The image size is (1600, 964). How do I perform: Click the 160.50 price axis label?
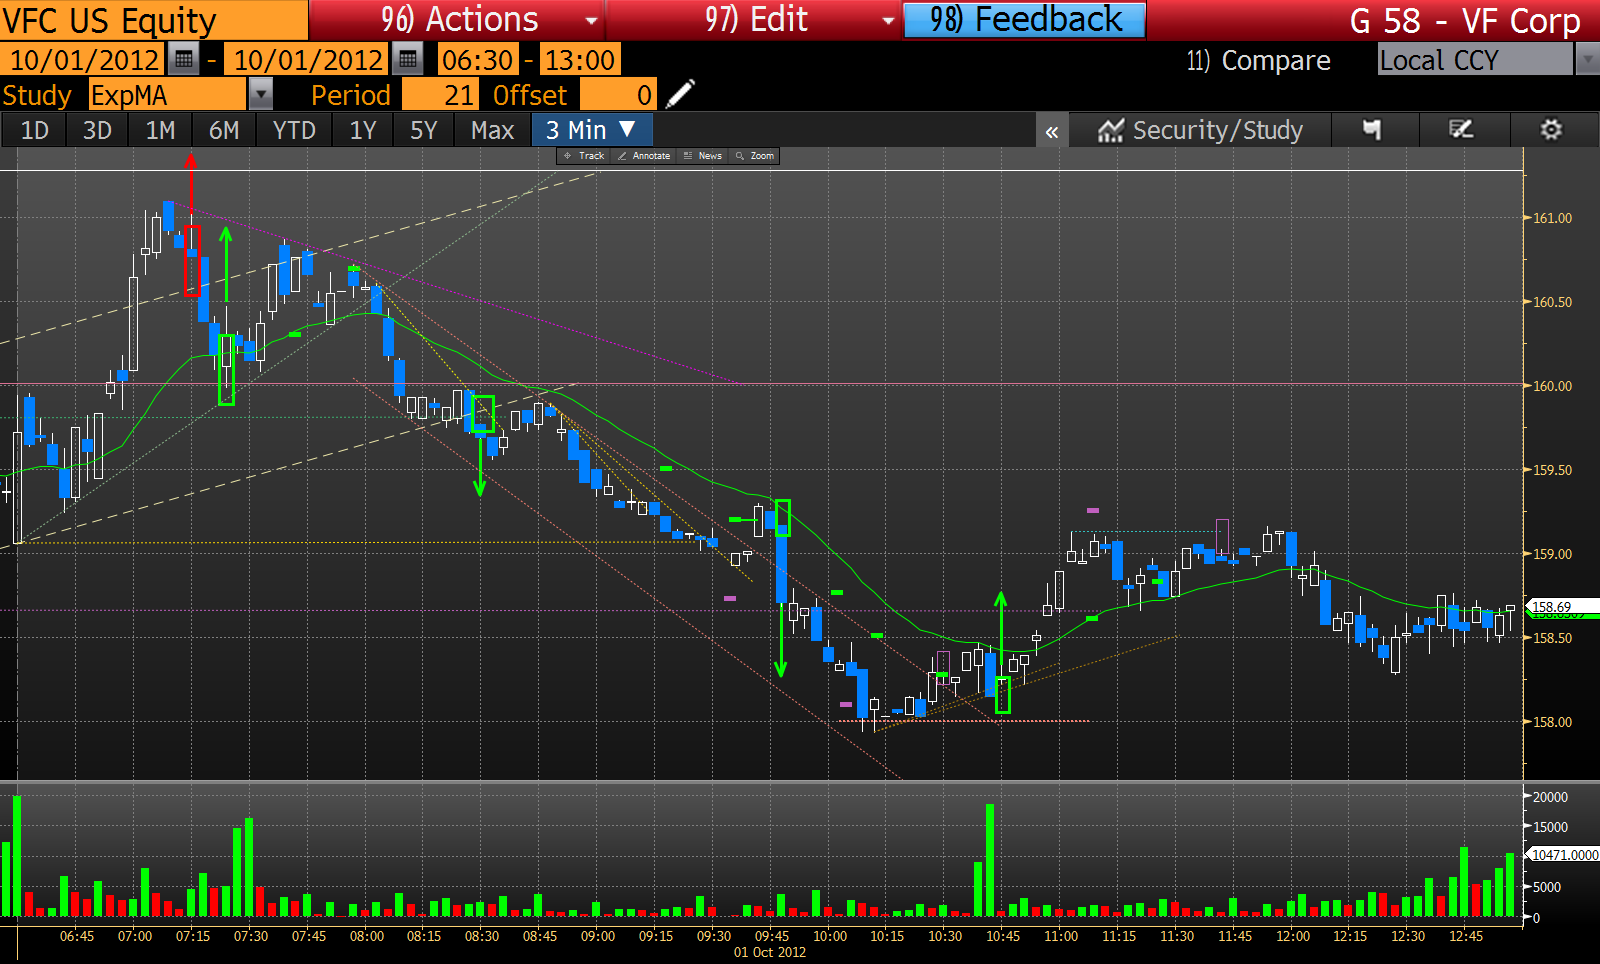click(1553, 302)
